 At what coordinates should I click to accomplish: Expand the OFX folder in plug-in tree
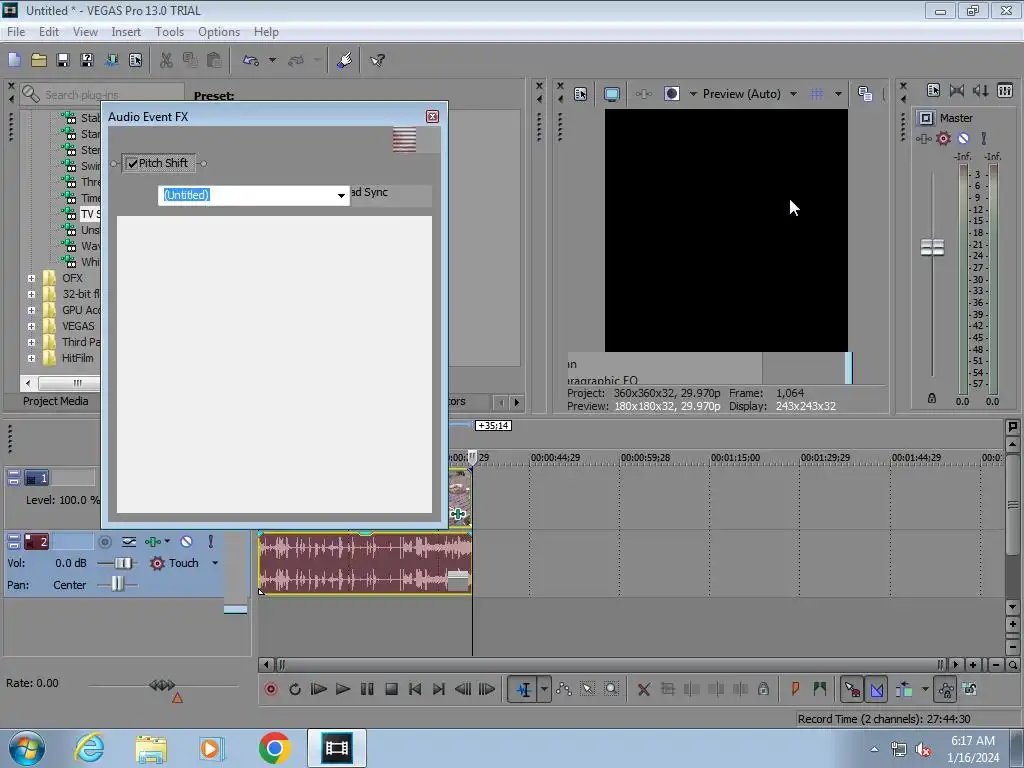tap(31, 278)
